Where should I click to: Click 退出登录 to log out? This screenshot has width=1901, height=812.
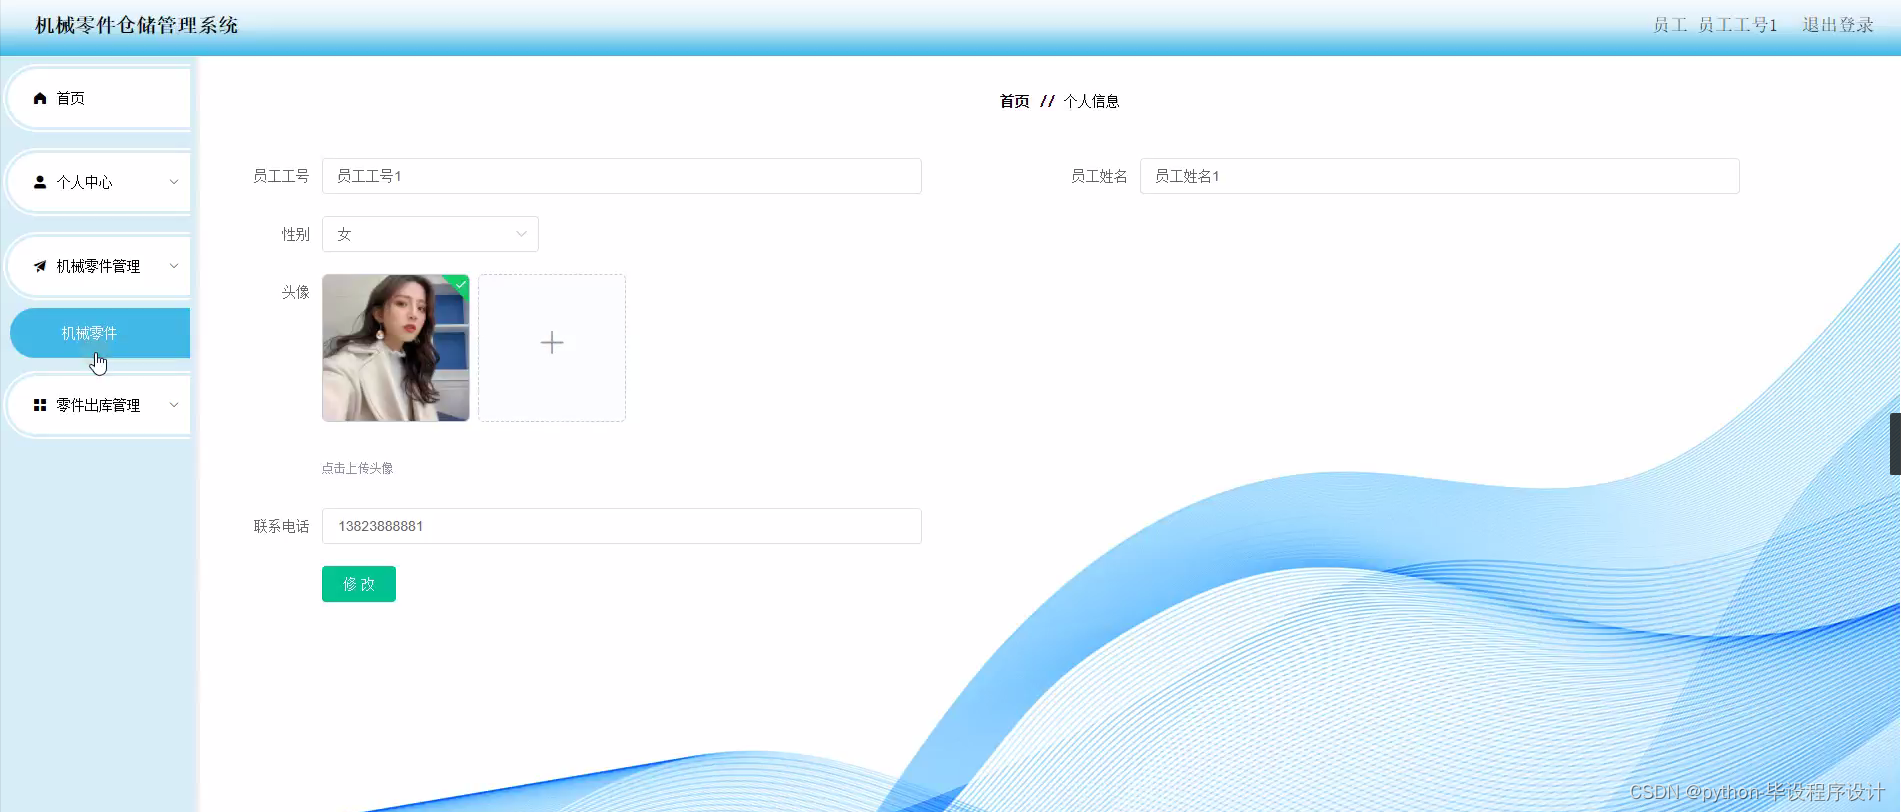click(x=1838, y=25)
